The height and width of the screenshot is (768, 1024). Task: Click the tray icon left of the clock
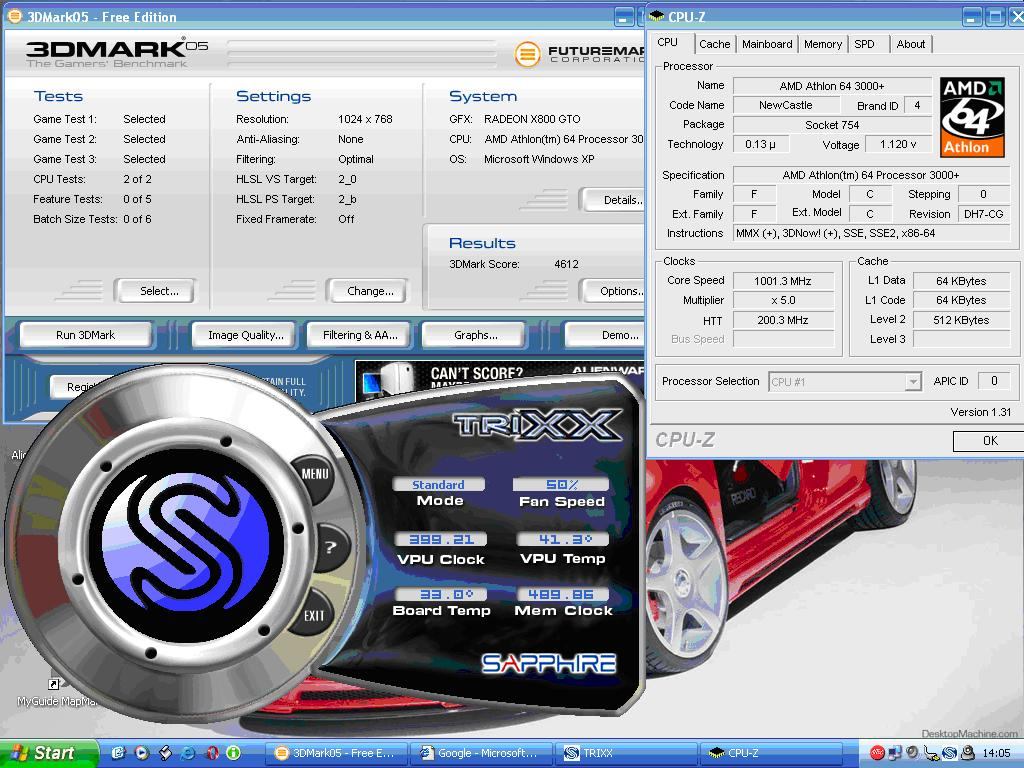pyautogui.click(x=968, y=753)
